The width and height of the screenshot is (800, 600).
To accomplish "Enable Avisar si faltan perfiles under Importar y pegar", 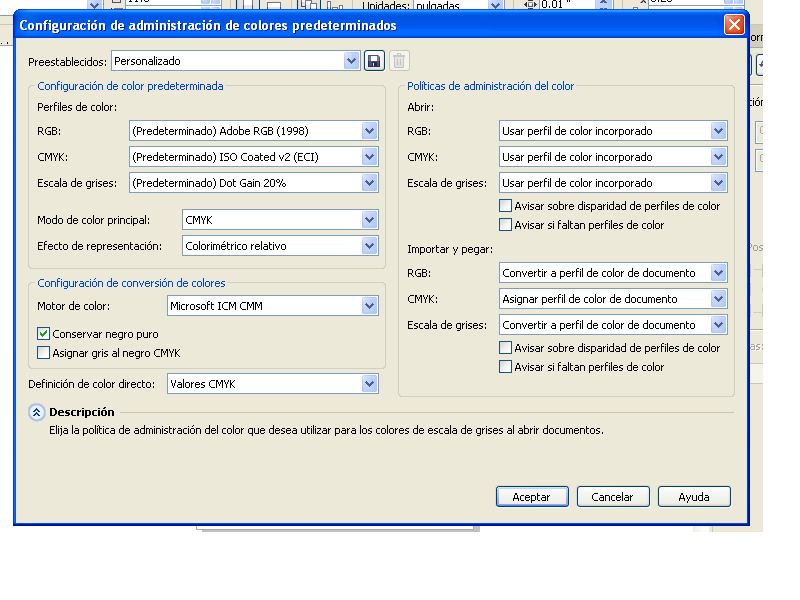I will click(505, 366).
